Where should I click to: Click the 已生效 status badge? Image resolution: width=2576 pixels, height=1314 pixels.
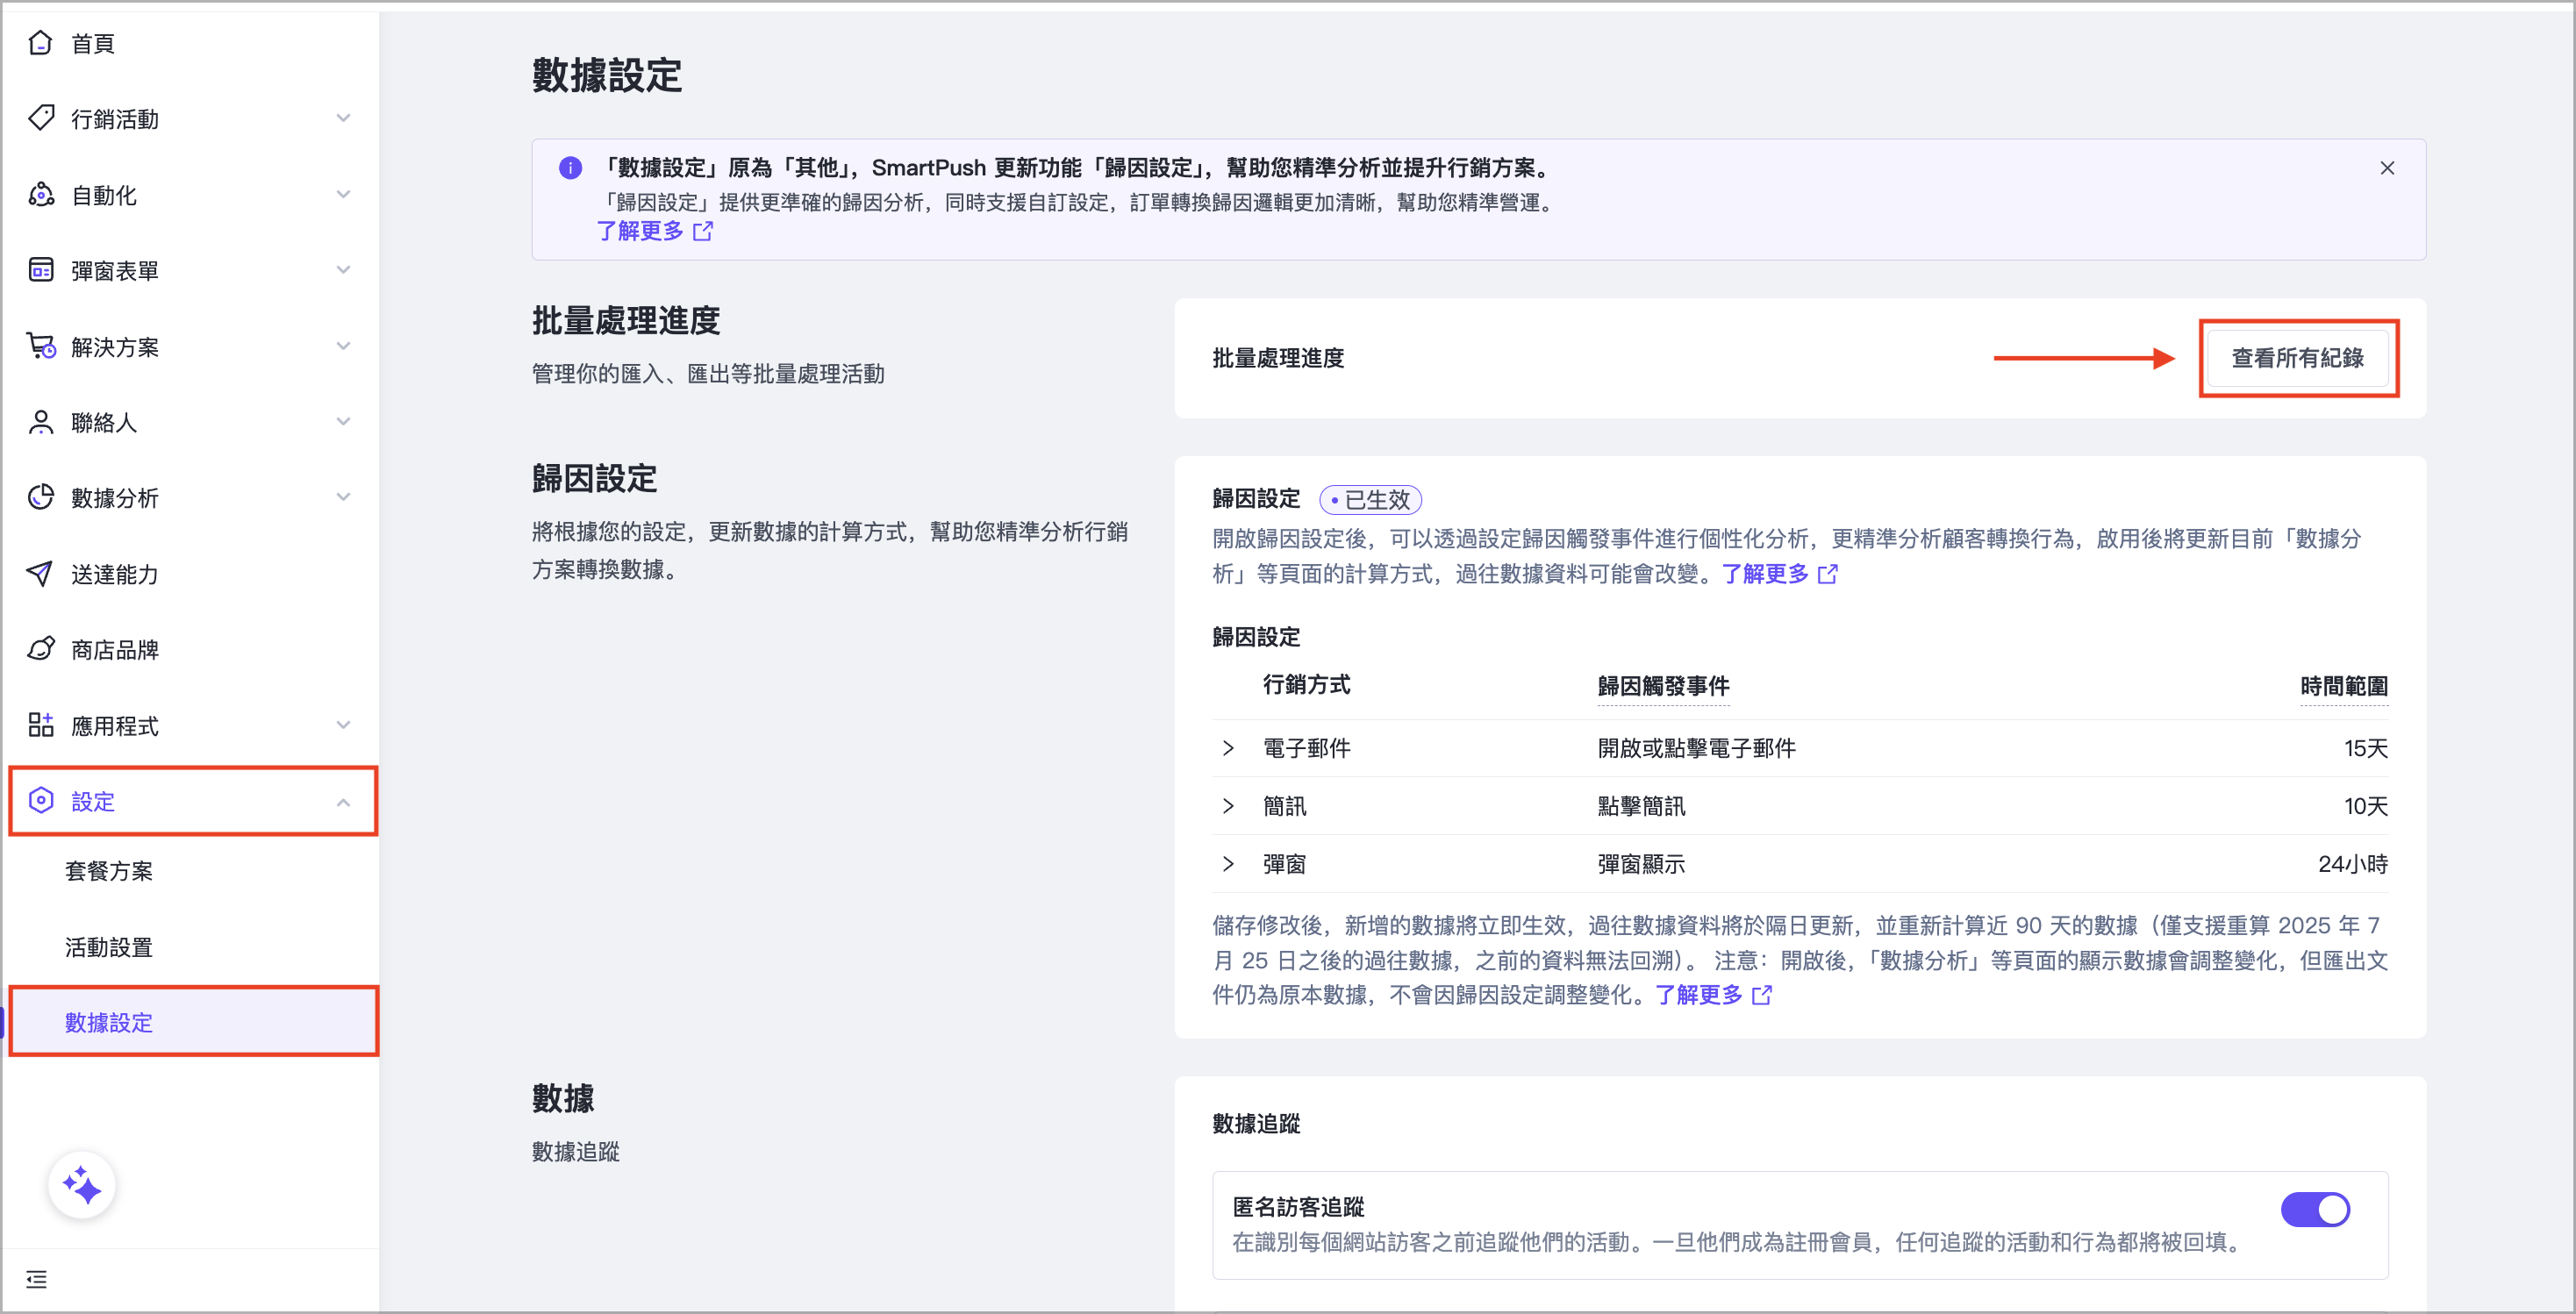click(x=1370, y=499)
